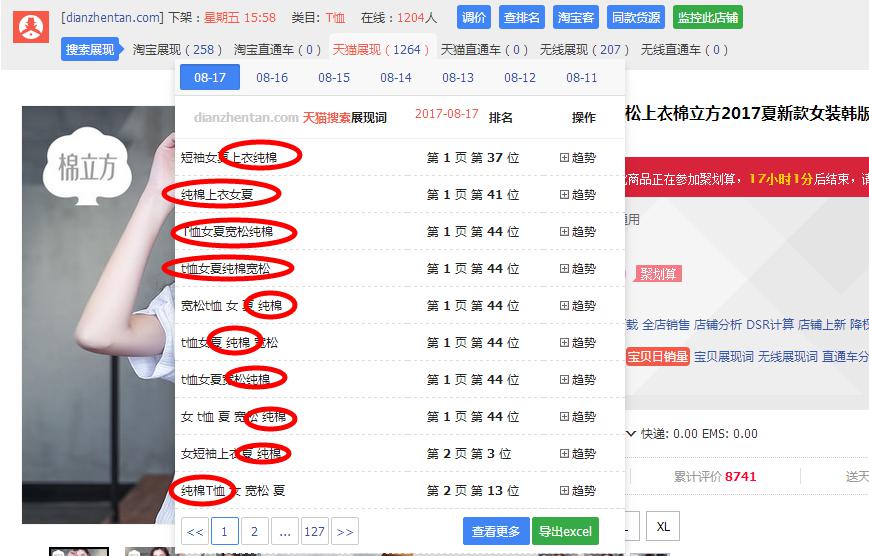Image resolution: width=869 pixels, height=556 pixels.
Task: Open the 无线展现 (207) tab
Action: pyautogui.click(x=584, y=49)
